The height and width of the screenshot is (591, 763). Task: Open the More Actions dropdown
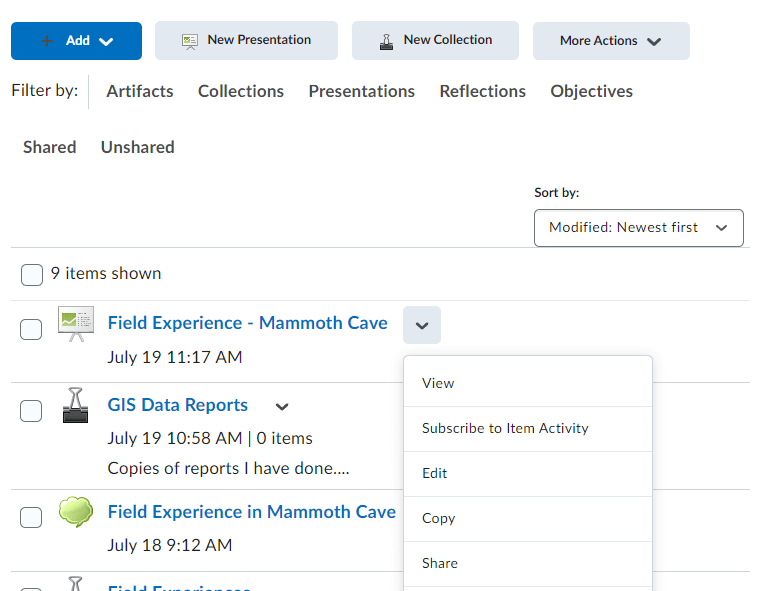point(611,41)
